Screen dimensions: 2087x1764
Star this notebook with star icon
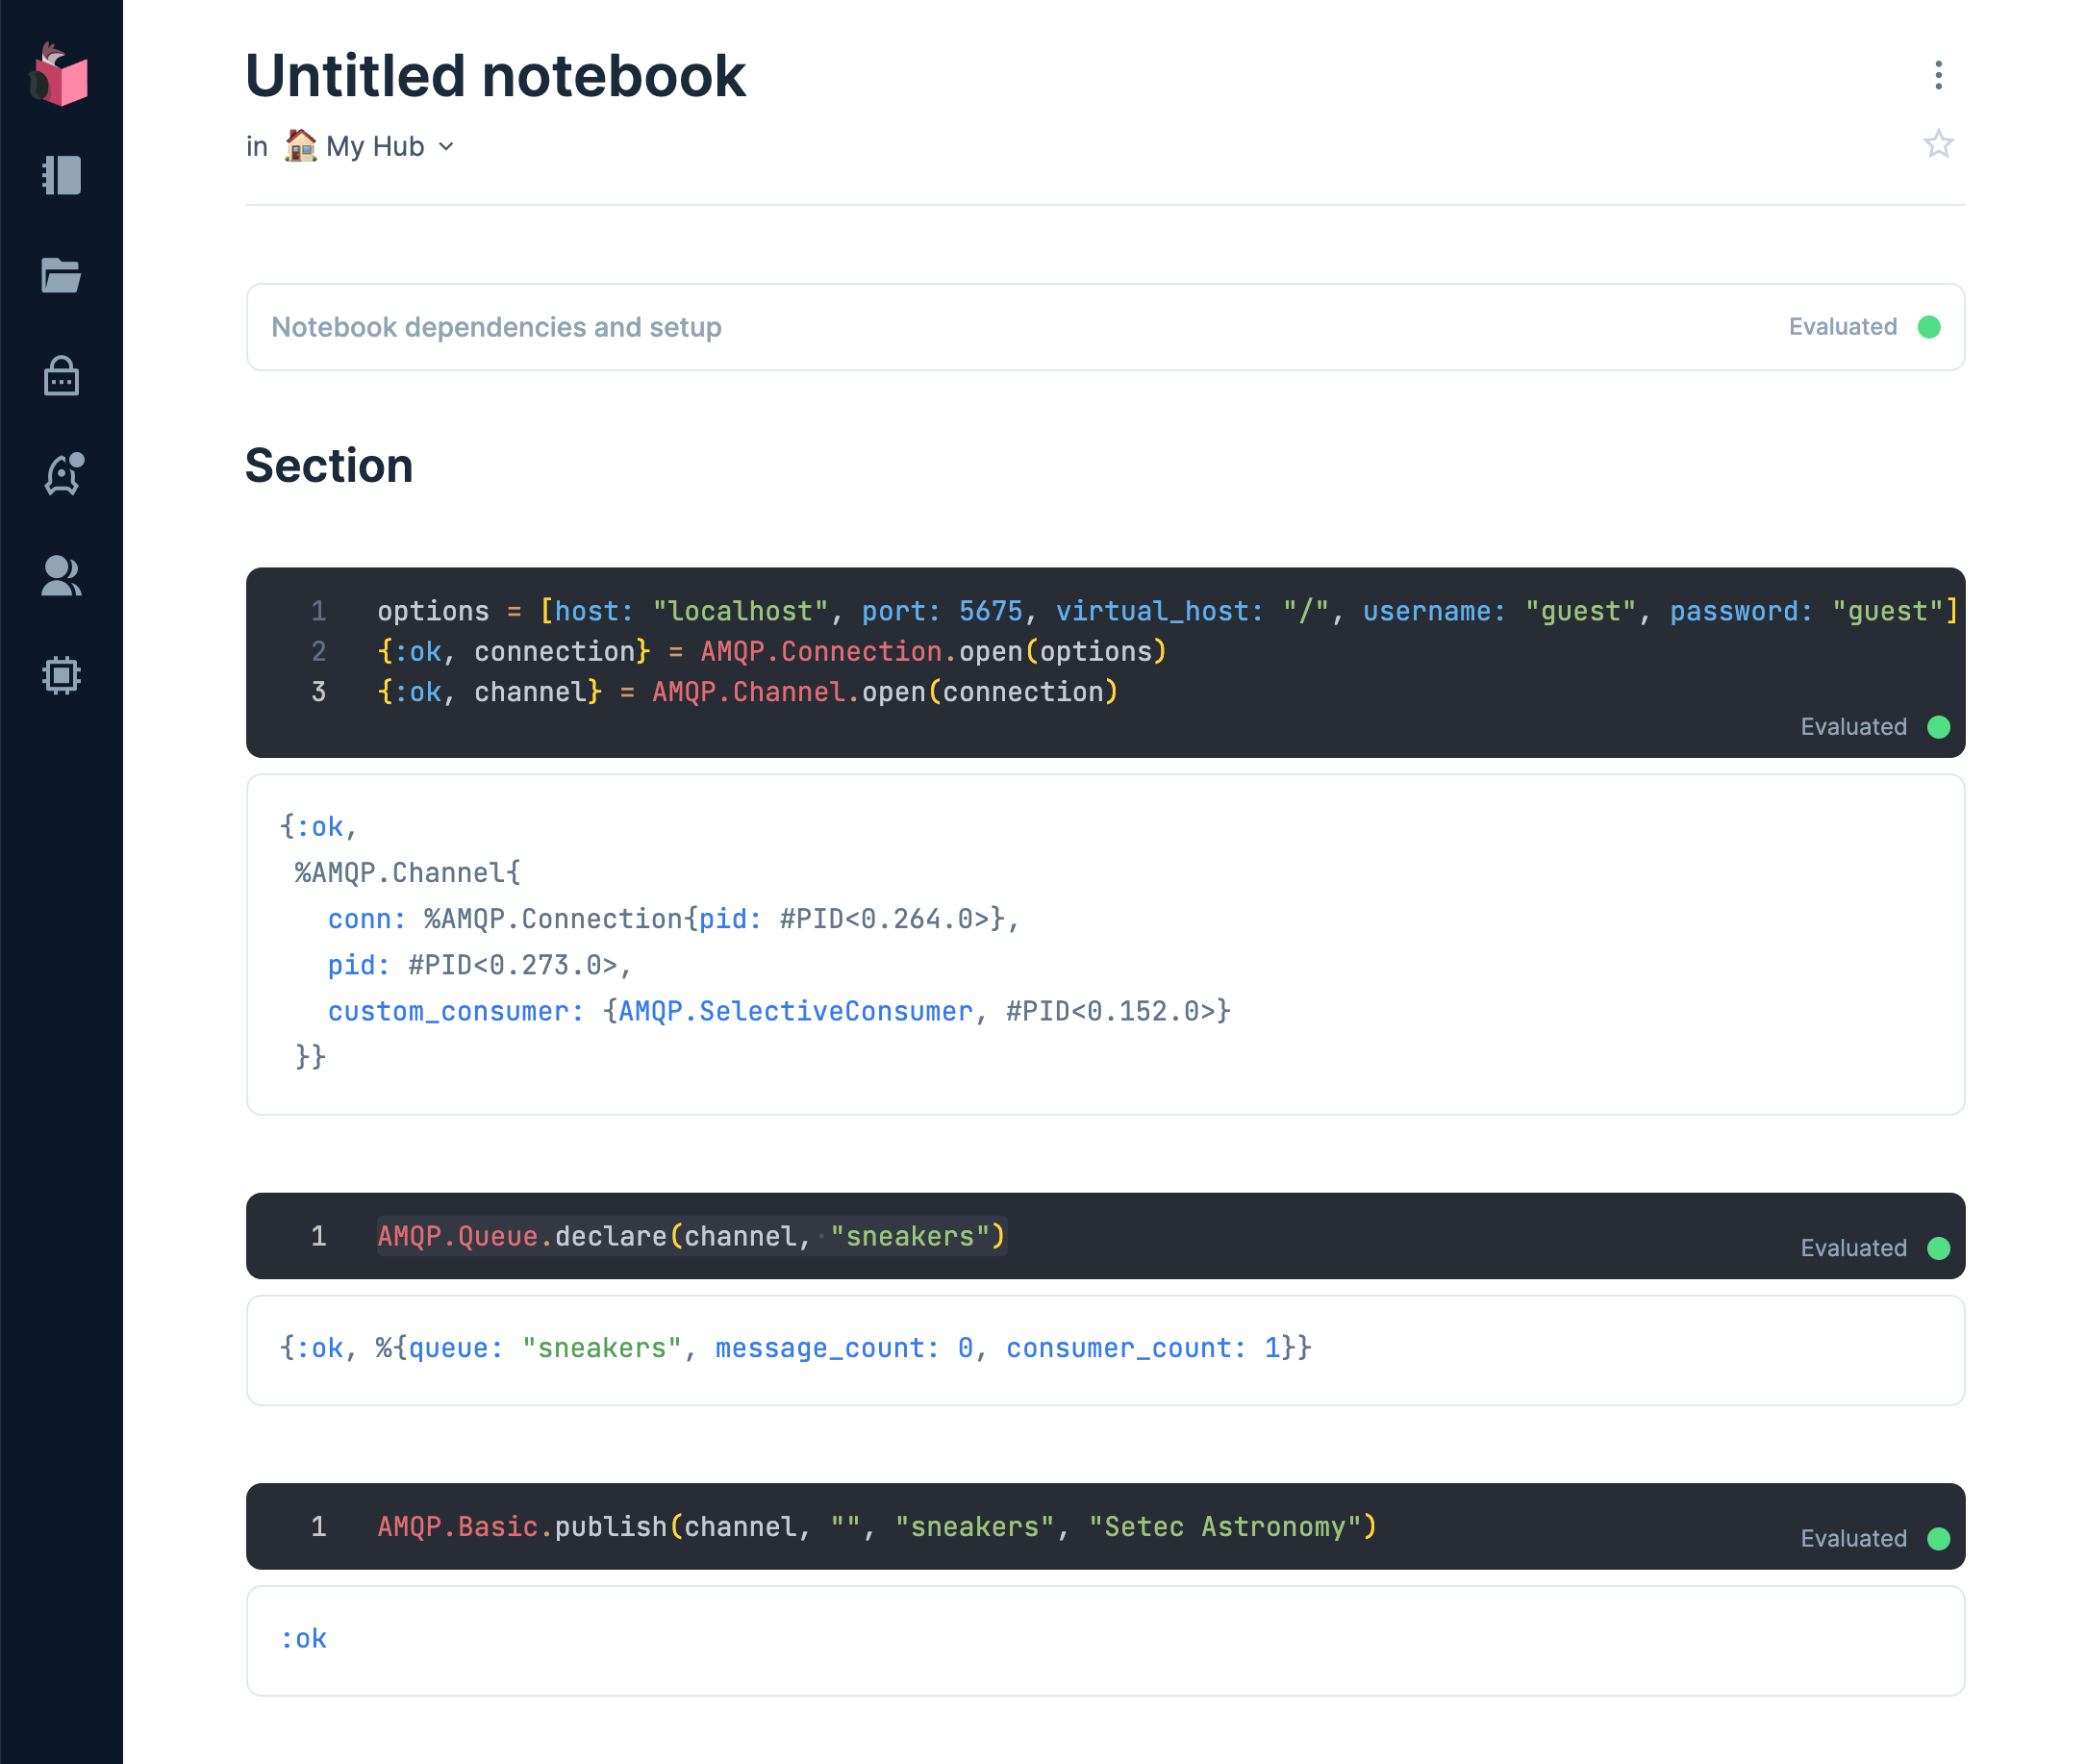[1938, 144]
